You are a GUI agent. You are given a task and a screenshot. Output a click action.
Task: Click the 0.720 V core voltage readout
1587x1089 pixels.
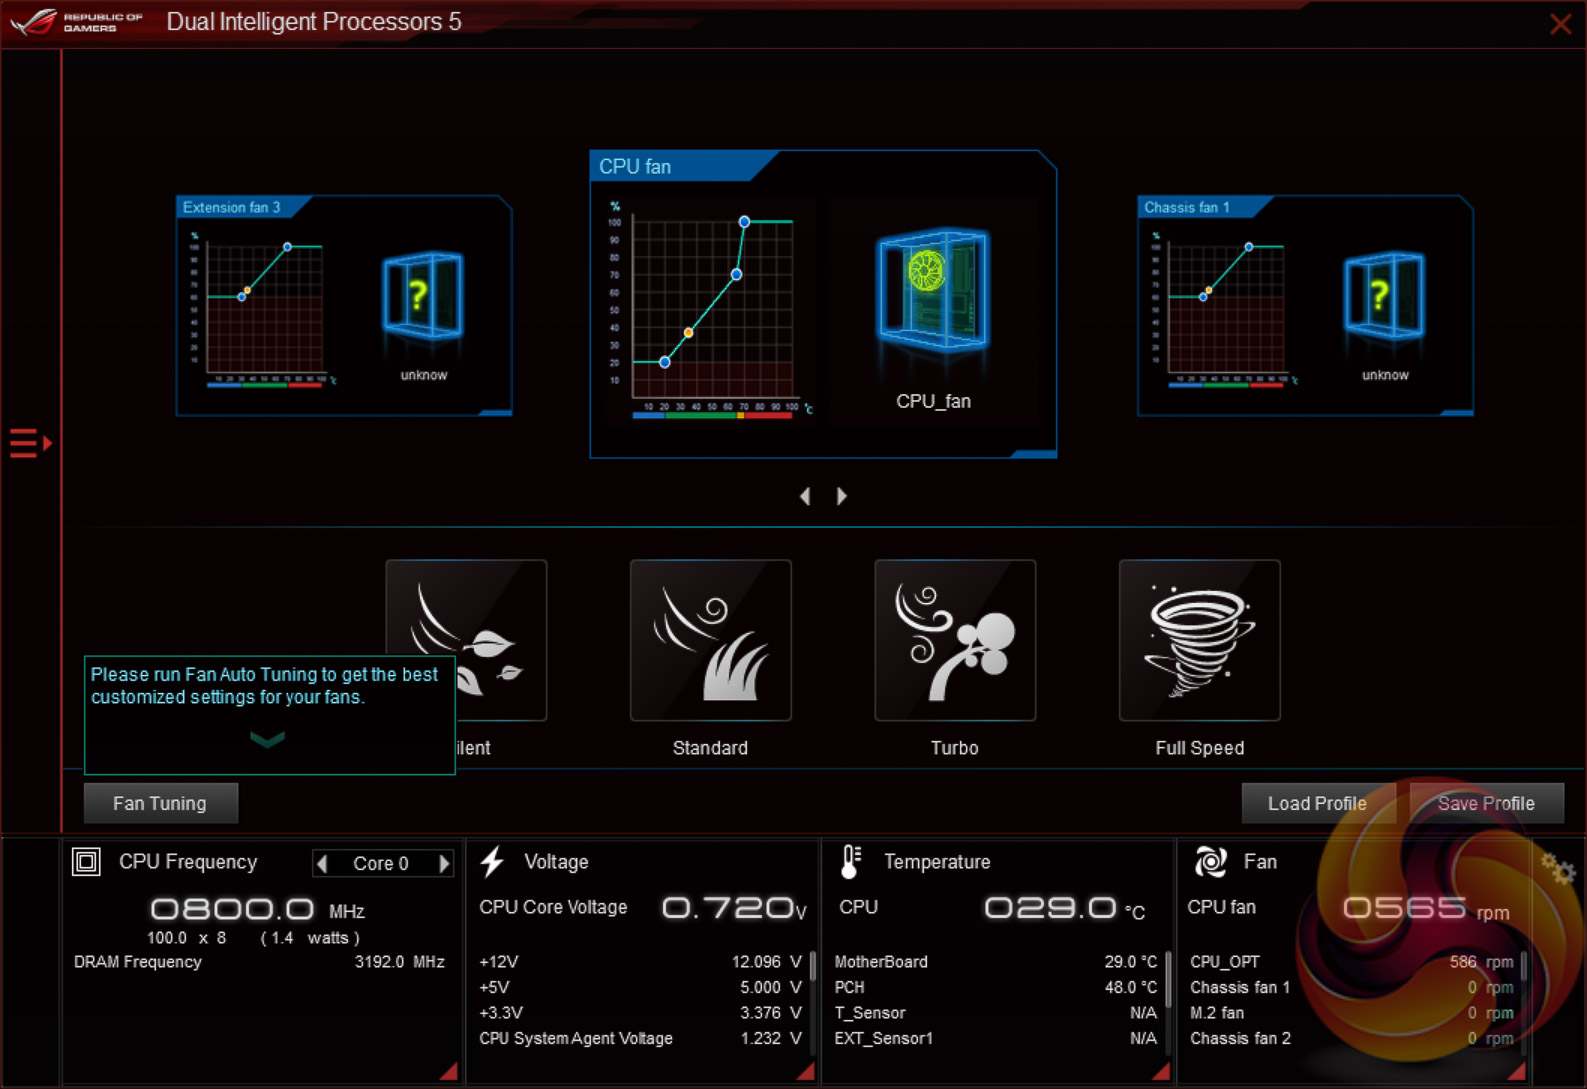tap(734, 908)
